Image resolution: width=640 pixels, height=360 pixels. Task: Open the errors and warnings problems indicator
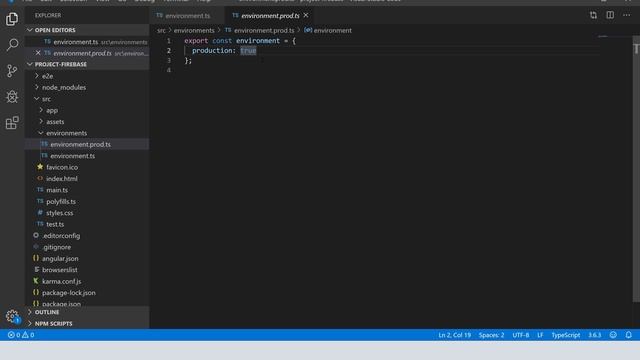point(21,335)
